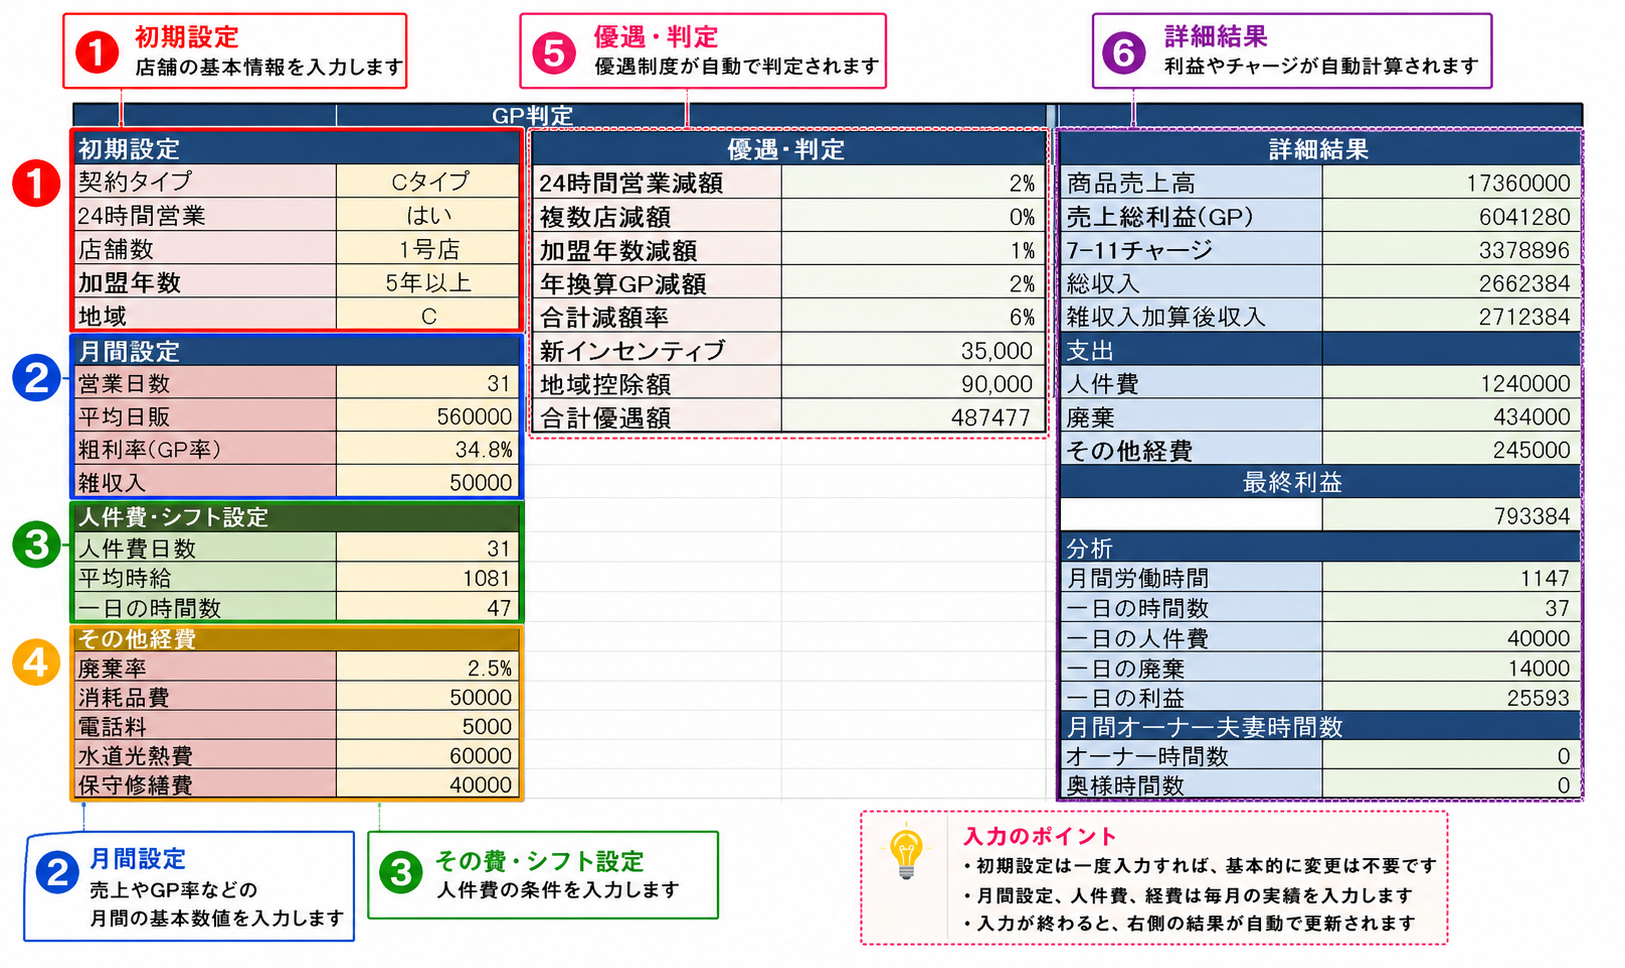The width and height of the screenshot is (1625, 968).
Task: Click the orange number 4 badge beside その他経費
Action: (x=36, y=662)
